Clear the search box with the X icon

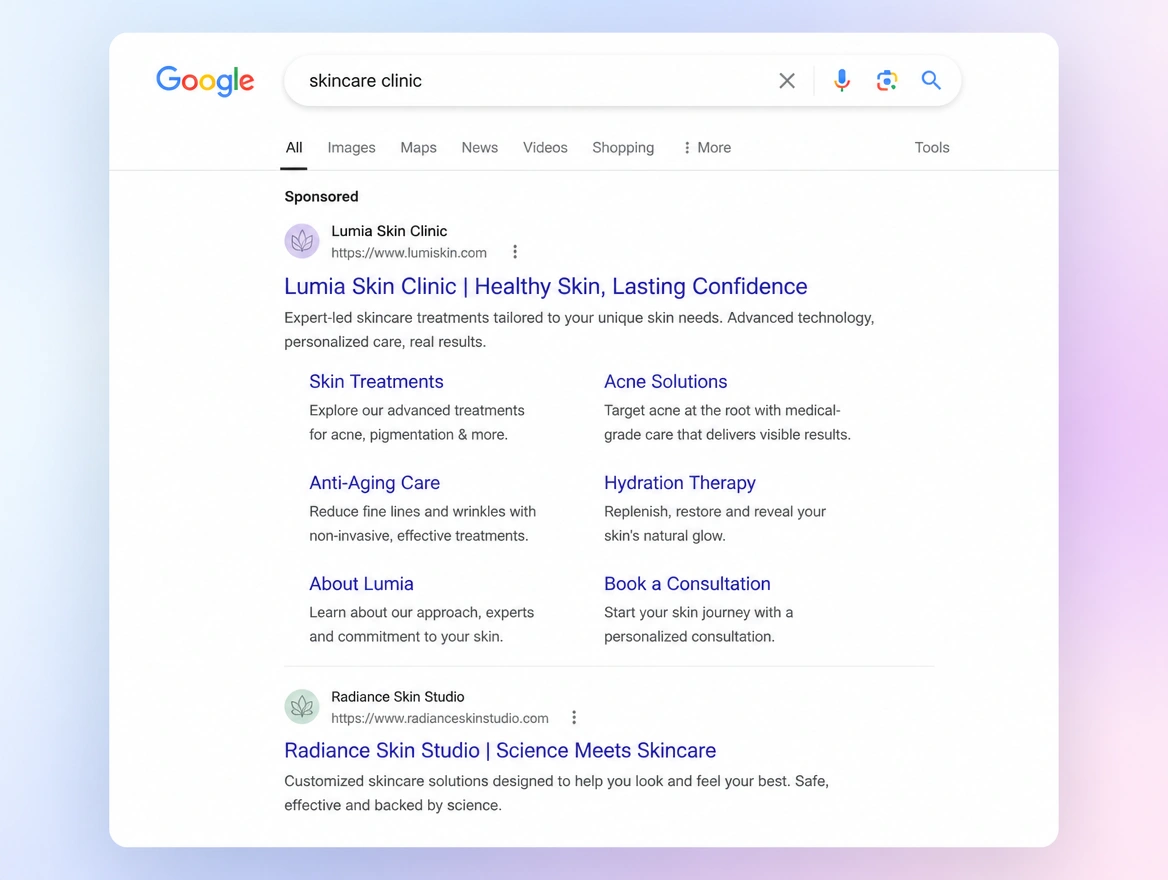pos(787,80)
